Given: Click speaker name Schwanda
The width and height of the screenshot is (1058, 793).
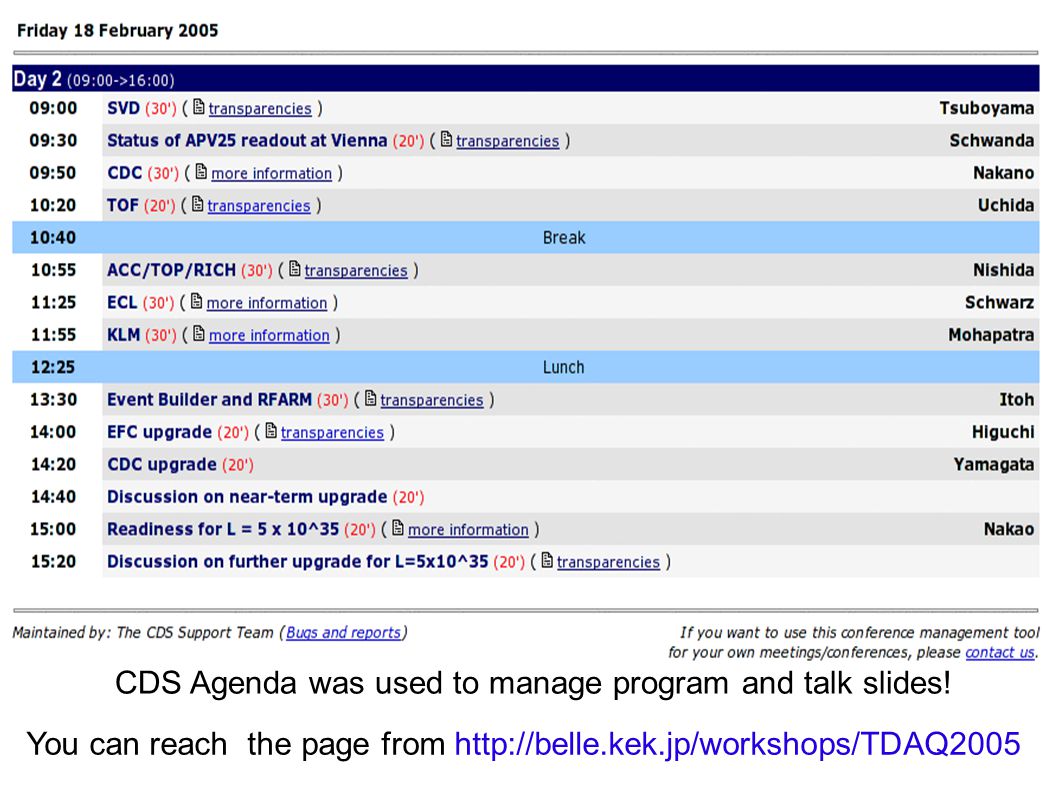Looking at the screenshot, I should click(x=992, y=140).
